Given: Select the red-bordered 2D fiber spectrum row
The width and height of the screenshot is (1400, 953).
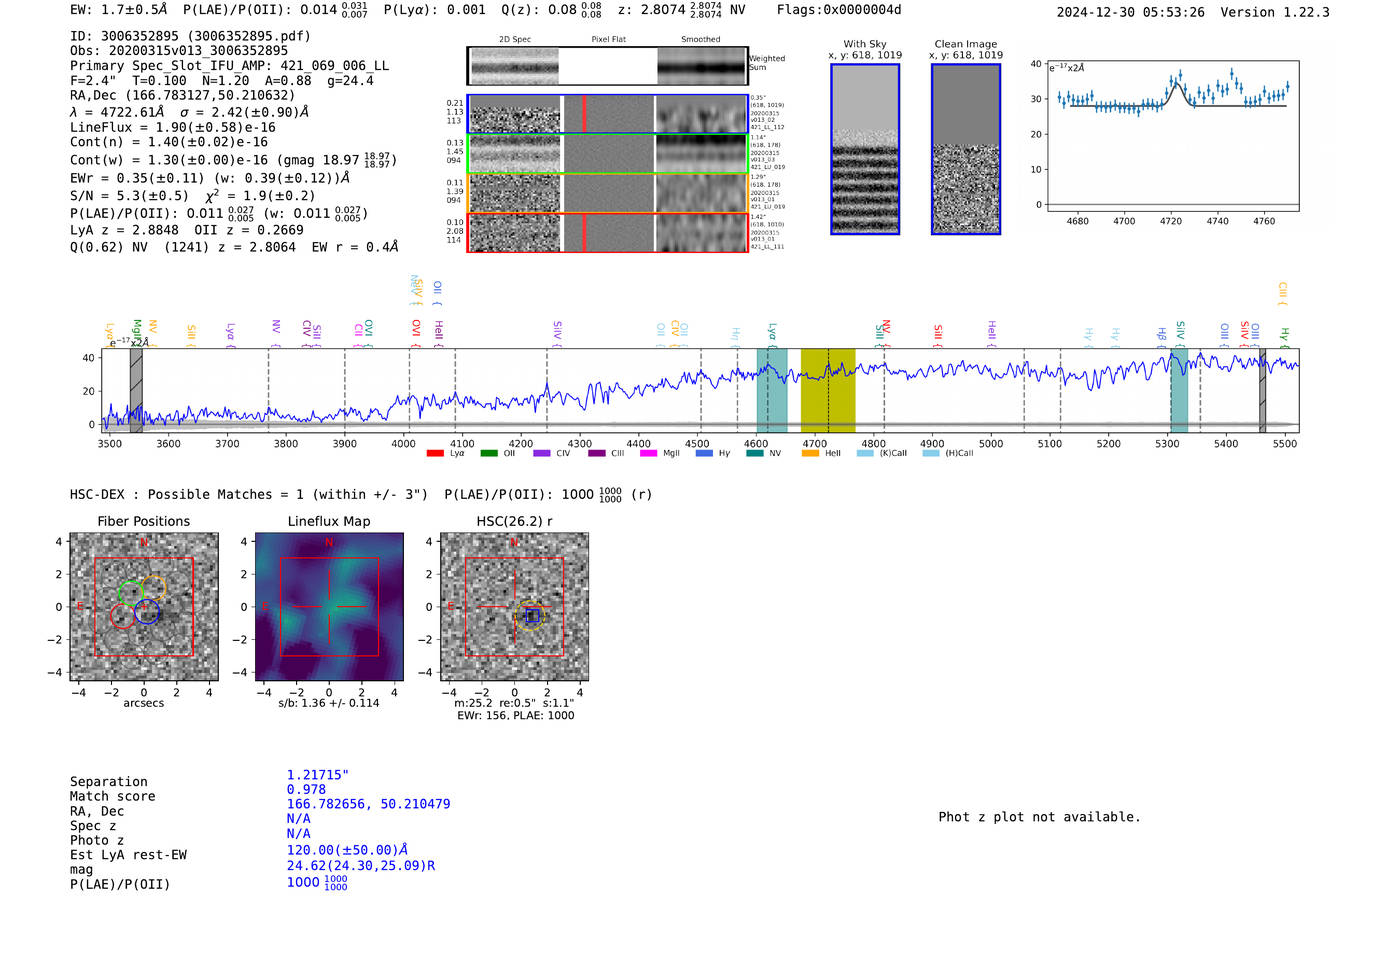Looking at the screenshot, I should click(x=608, y=233).
